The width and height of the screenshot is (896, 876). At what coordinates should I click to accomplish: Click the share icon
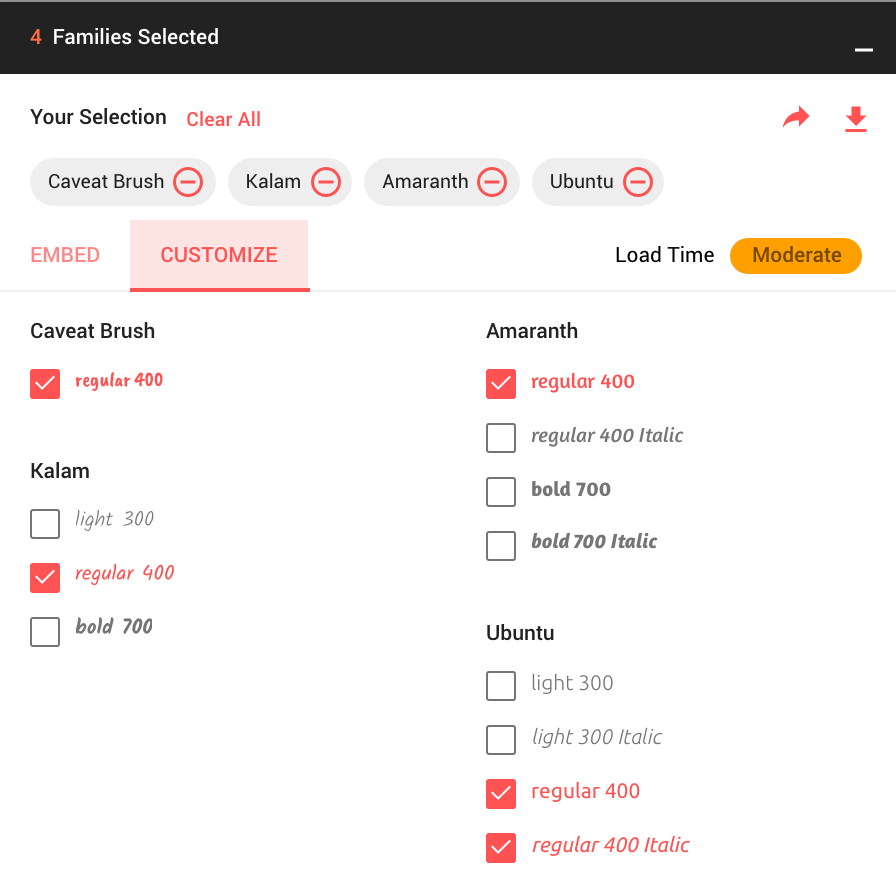[x=796, y=117]
